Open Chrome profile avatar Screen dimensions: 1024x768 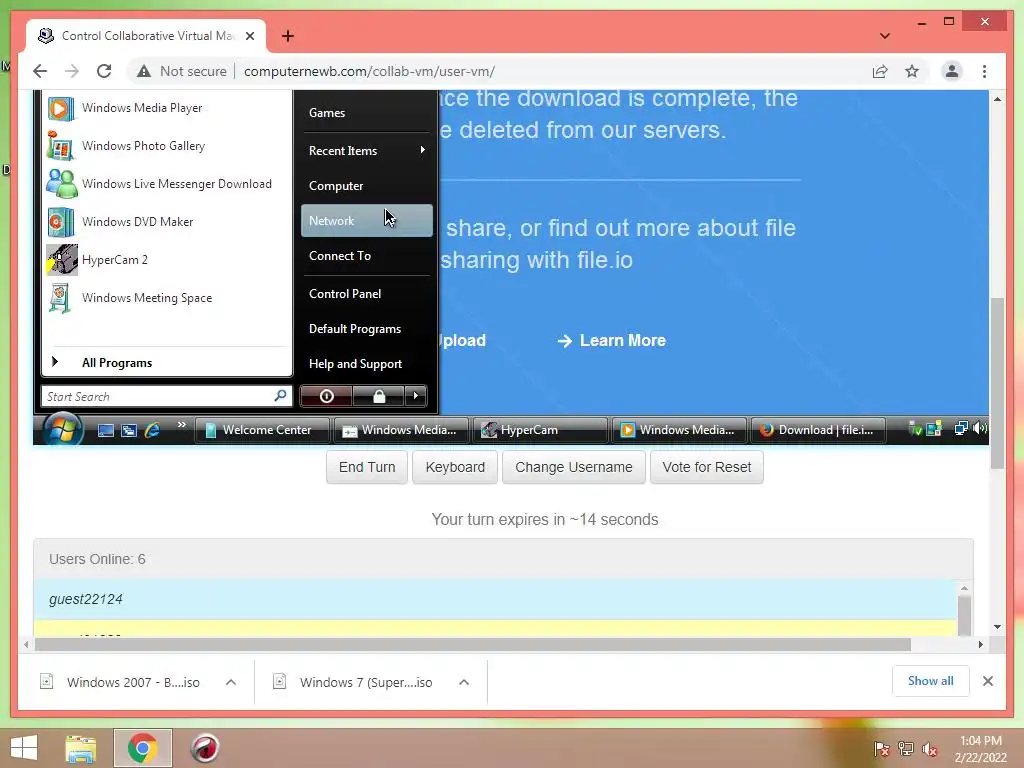[952, 71]
